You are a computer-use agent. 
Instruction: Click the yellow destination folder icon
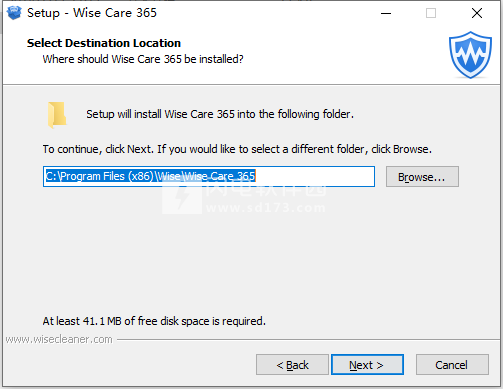[57, 115]
